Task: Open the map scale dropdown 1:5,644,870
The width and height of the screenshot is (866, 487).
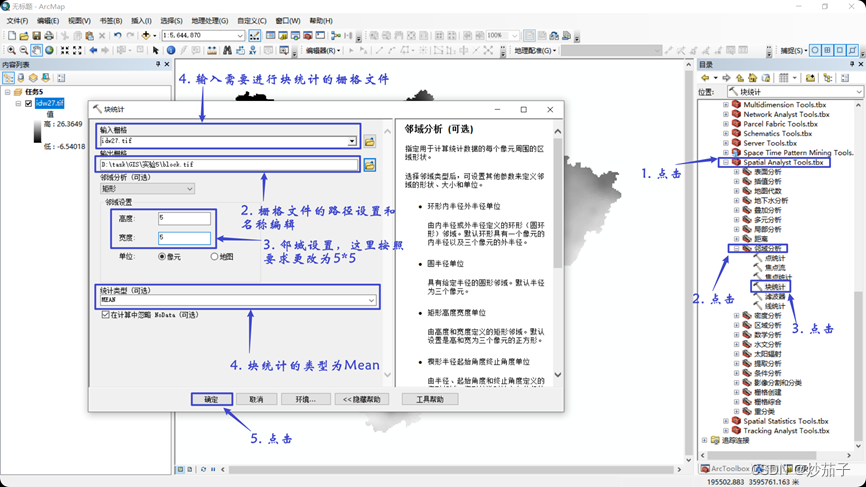Action: pos(240,35)
